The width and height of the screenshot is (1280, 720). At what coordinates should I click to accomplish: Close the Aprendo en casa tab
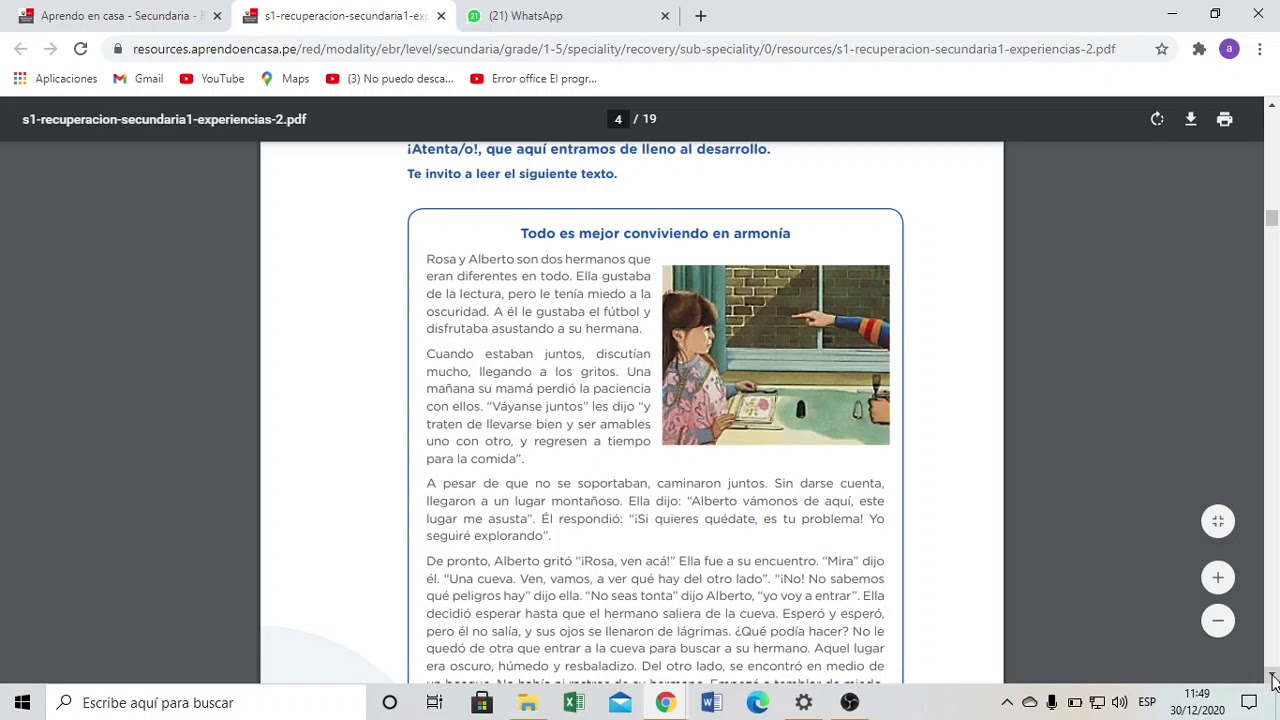(217, 16)
